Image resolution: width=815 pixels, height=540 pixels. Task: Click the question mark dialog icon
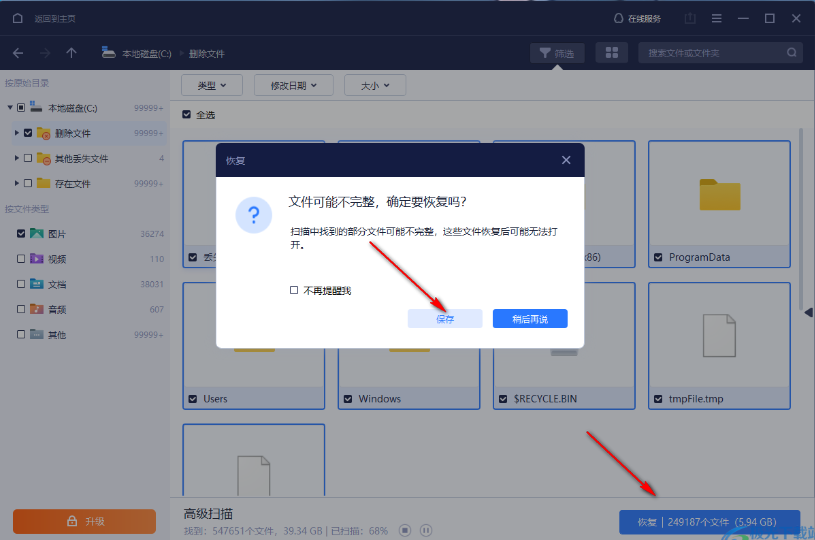[x=254, y=215]
